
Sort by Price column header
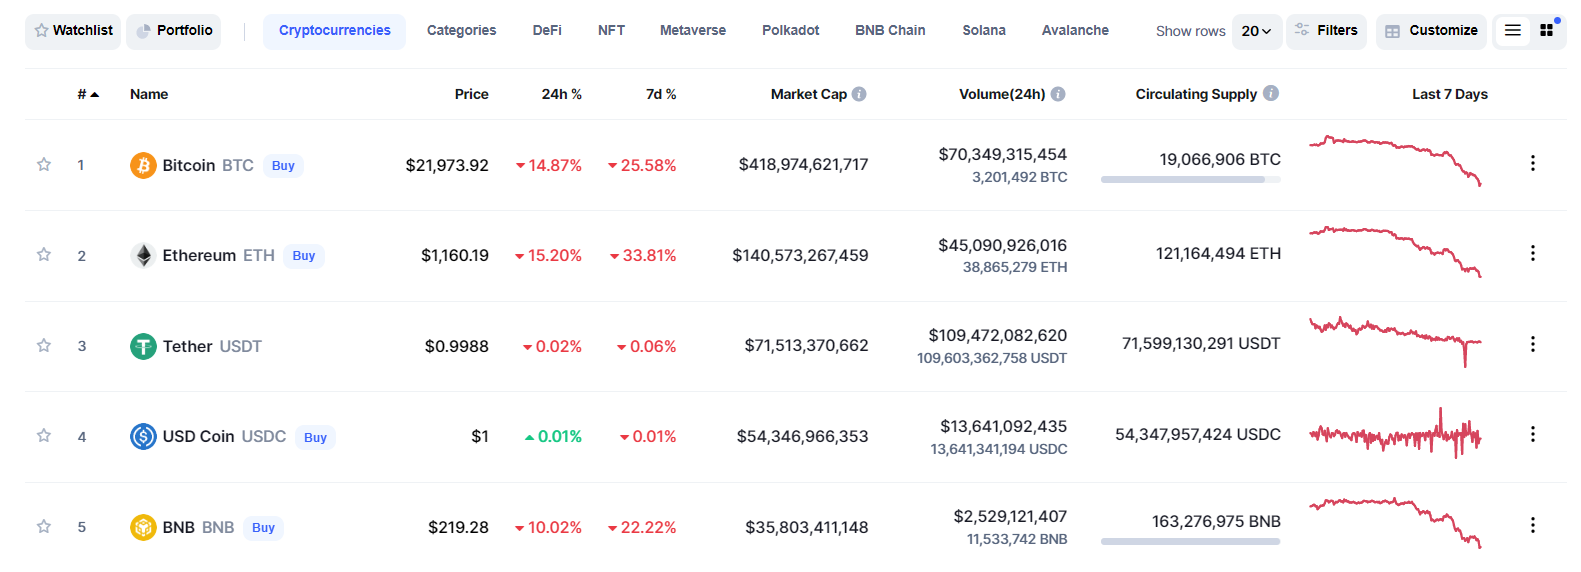[471, 94]
